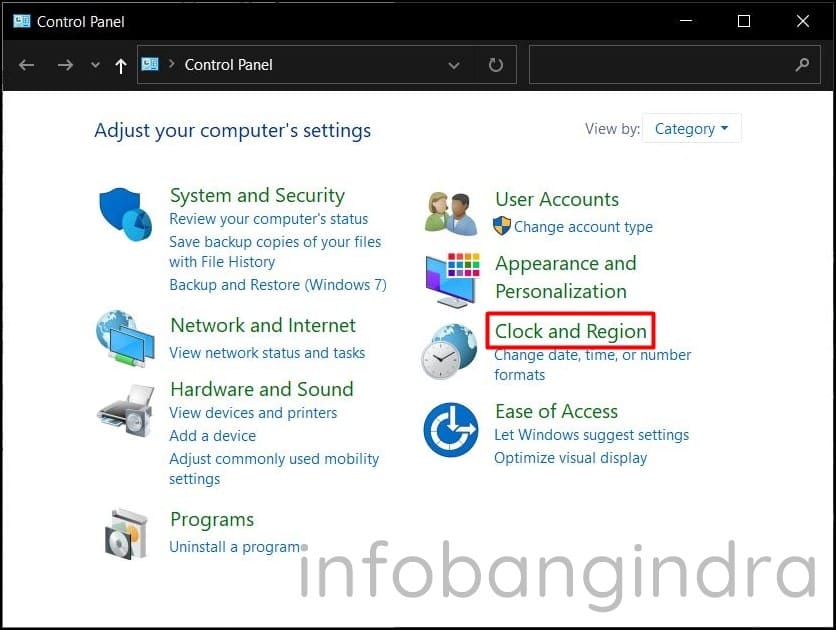Open Programs category
Image resolution: width=836 pixels, height=630 pixels.
click(212, 520)
